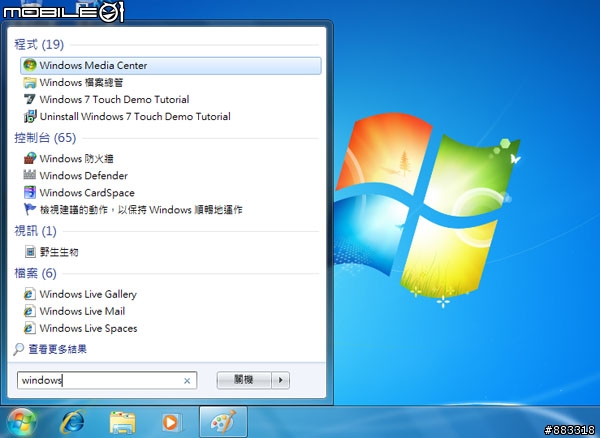Click the 野生生物 video file icon
Screen dimensions: 600x438
point(30,251)
